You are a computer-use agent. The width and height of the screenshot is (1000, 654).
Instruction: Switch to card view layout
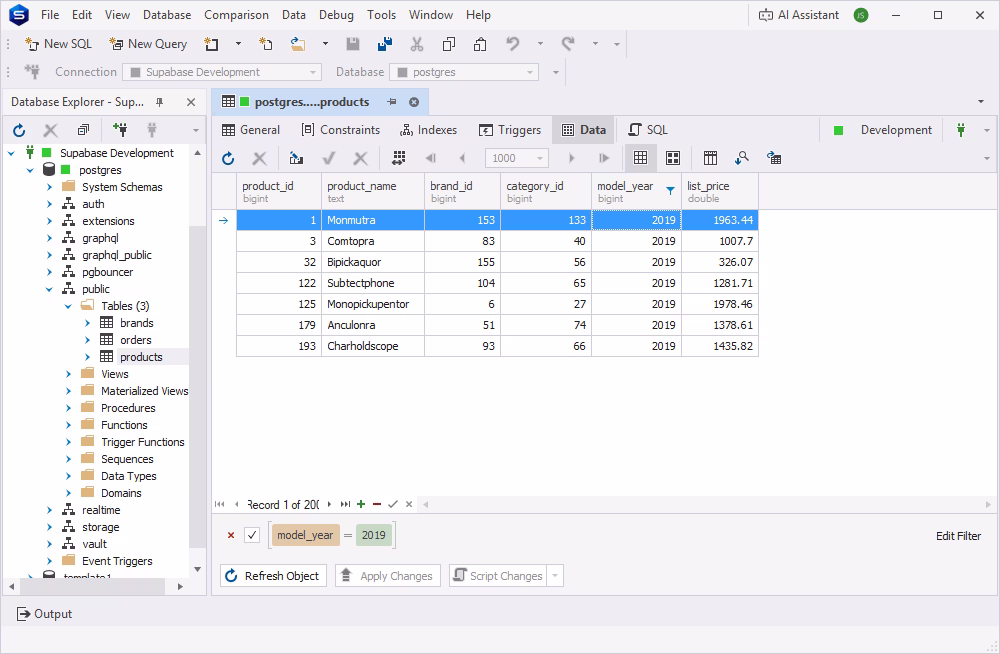point(673,158)
